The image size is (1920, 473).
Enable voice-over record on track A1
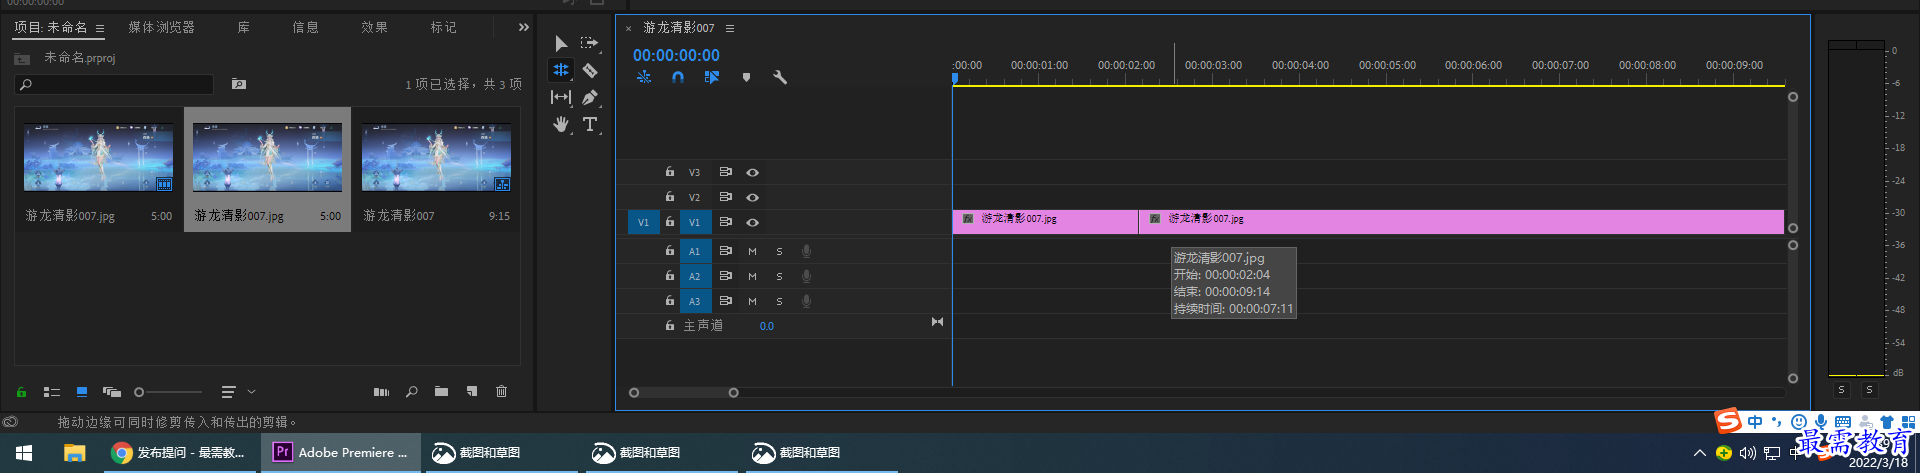806,251
